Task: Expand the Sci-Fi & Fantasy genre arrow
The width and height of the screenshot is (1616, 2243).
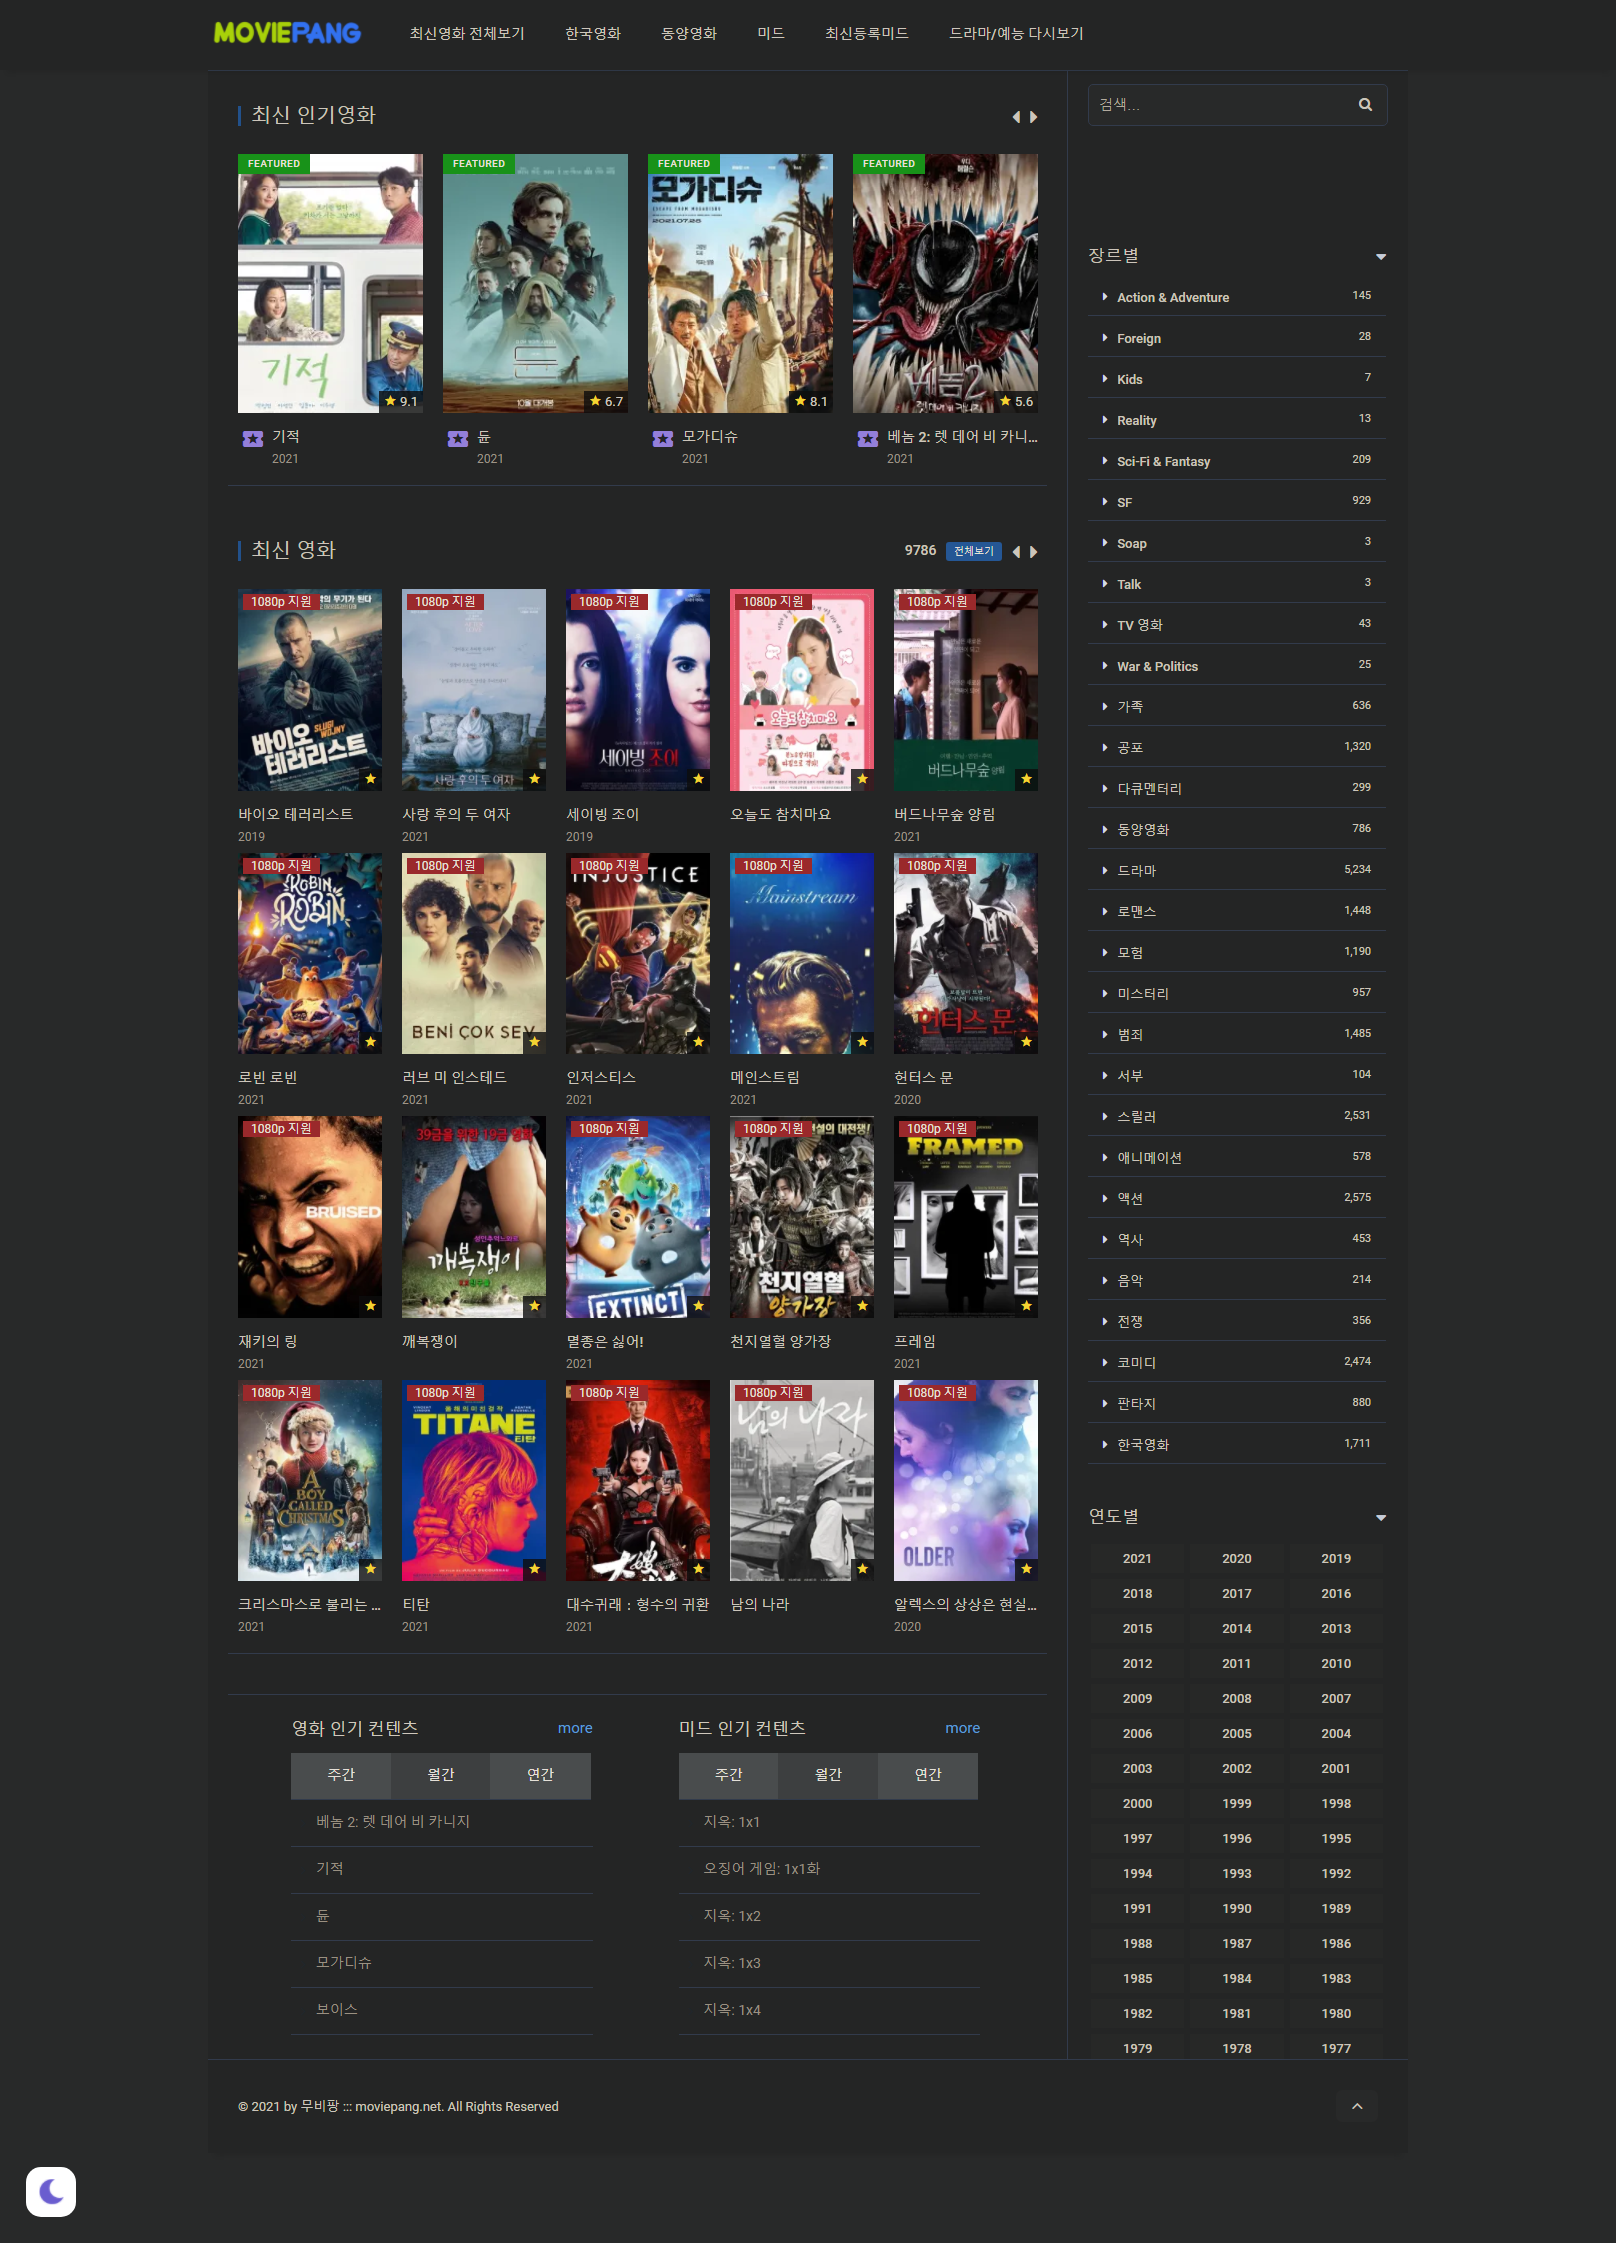Action: tap(1105, 461)
